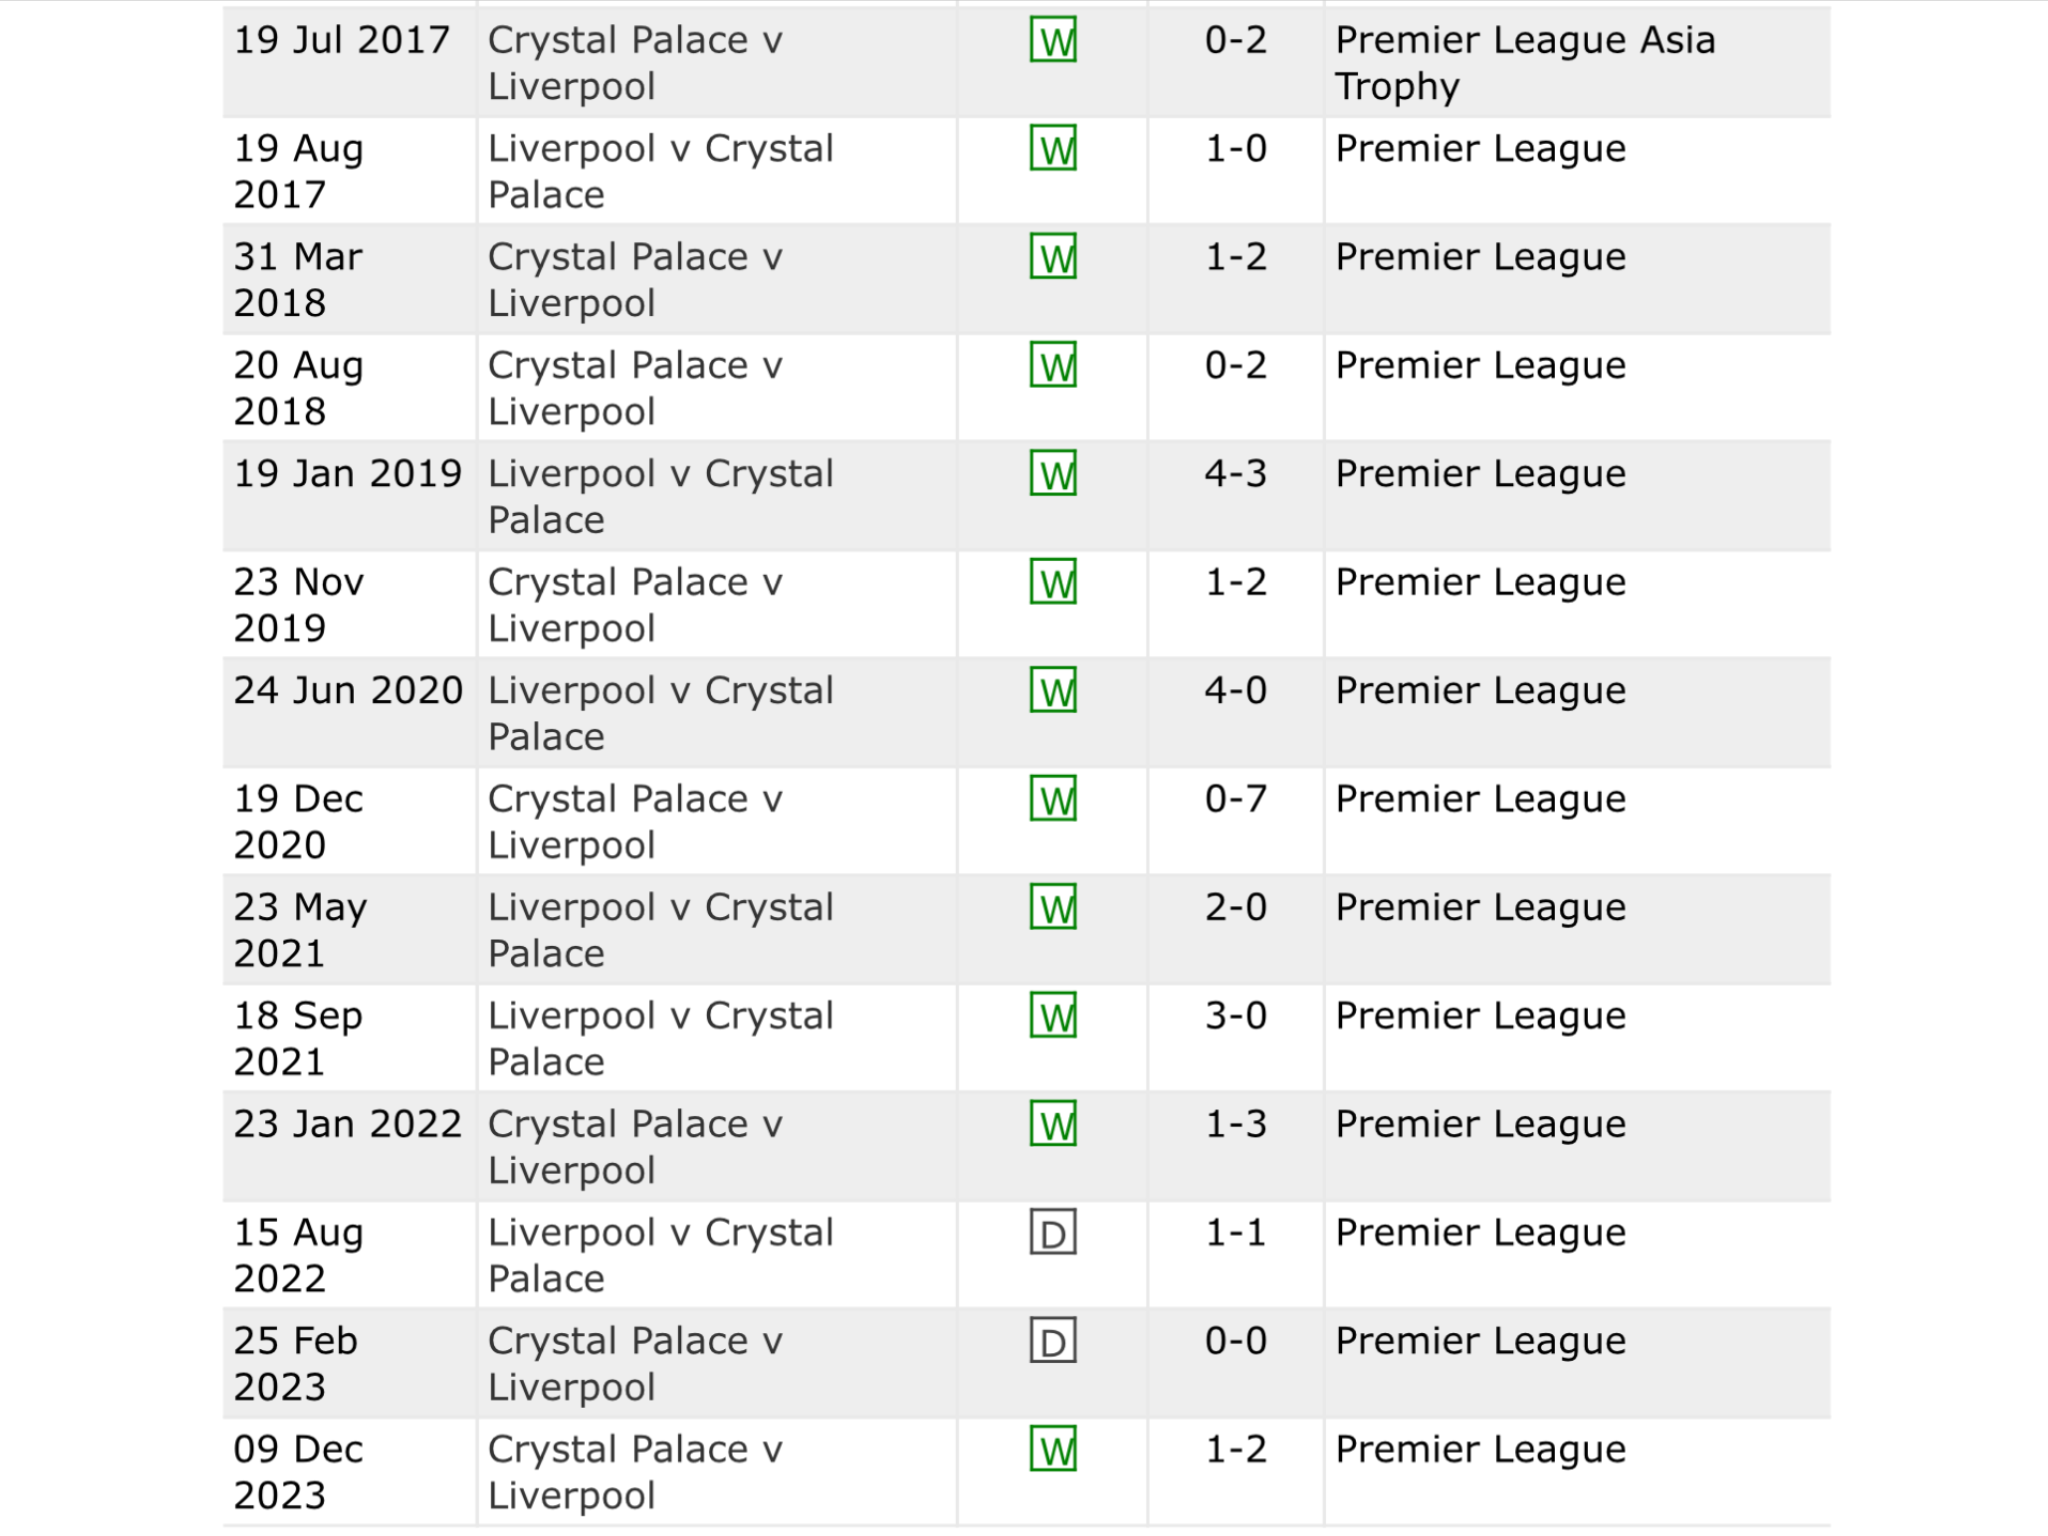Select the W badge for 19 Jan 2019 match
The height and width of the screenshot is (1536, 2048).
1053,474
